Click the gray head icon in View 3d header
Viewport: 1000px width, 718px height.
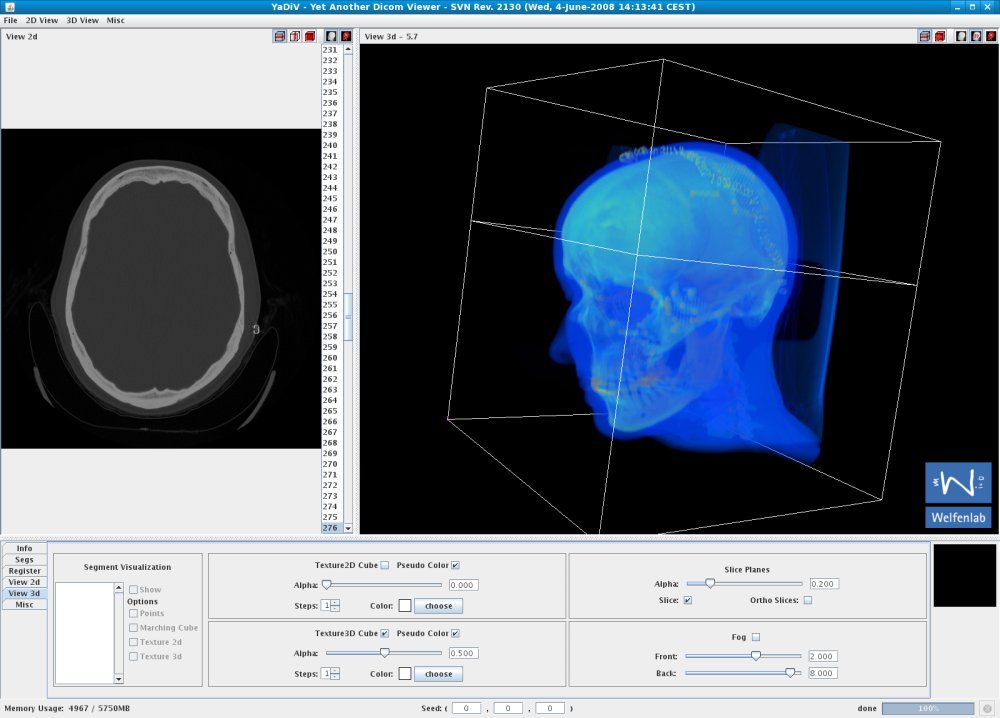[x=961, y=37]
